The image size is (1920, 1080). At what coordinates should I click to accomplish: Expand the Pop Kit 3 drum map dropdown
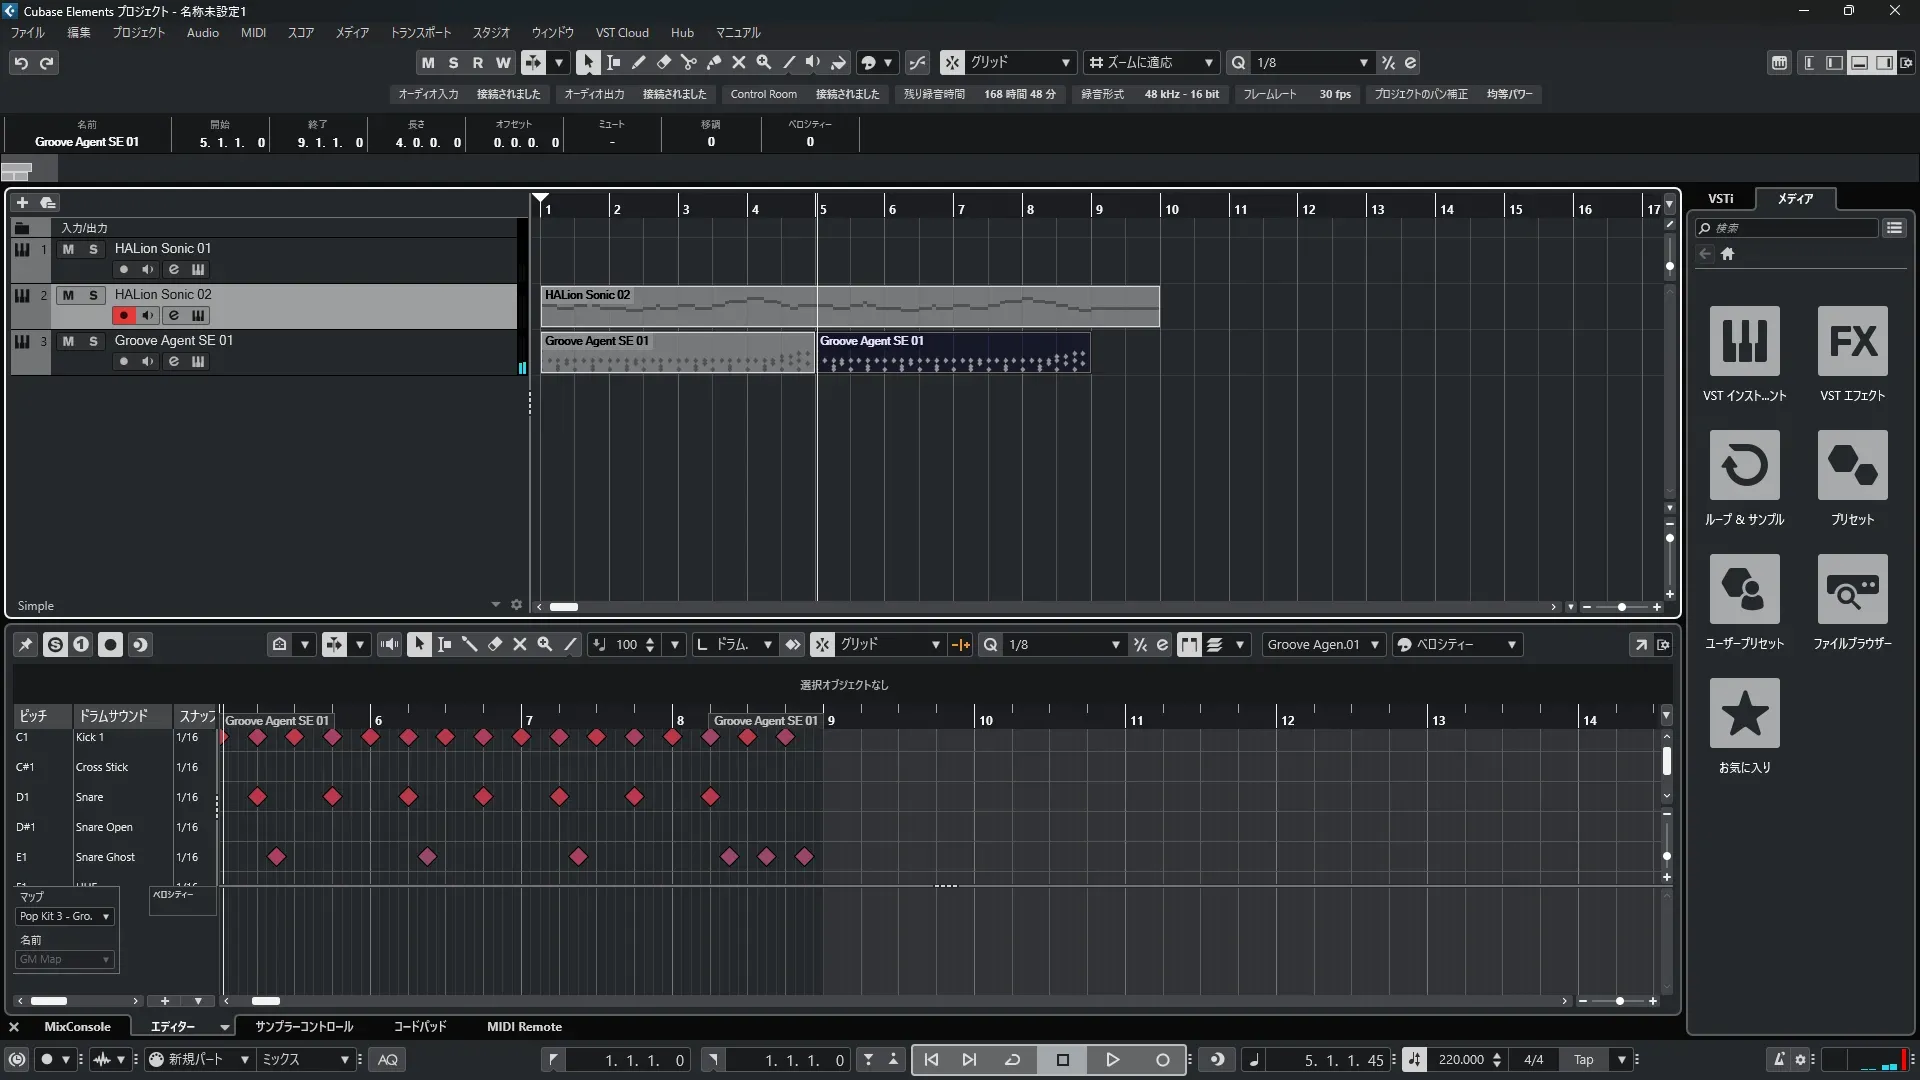[x=65, y=916]
